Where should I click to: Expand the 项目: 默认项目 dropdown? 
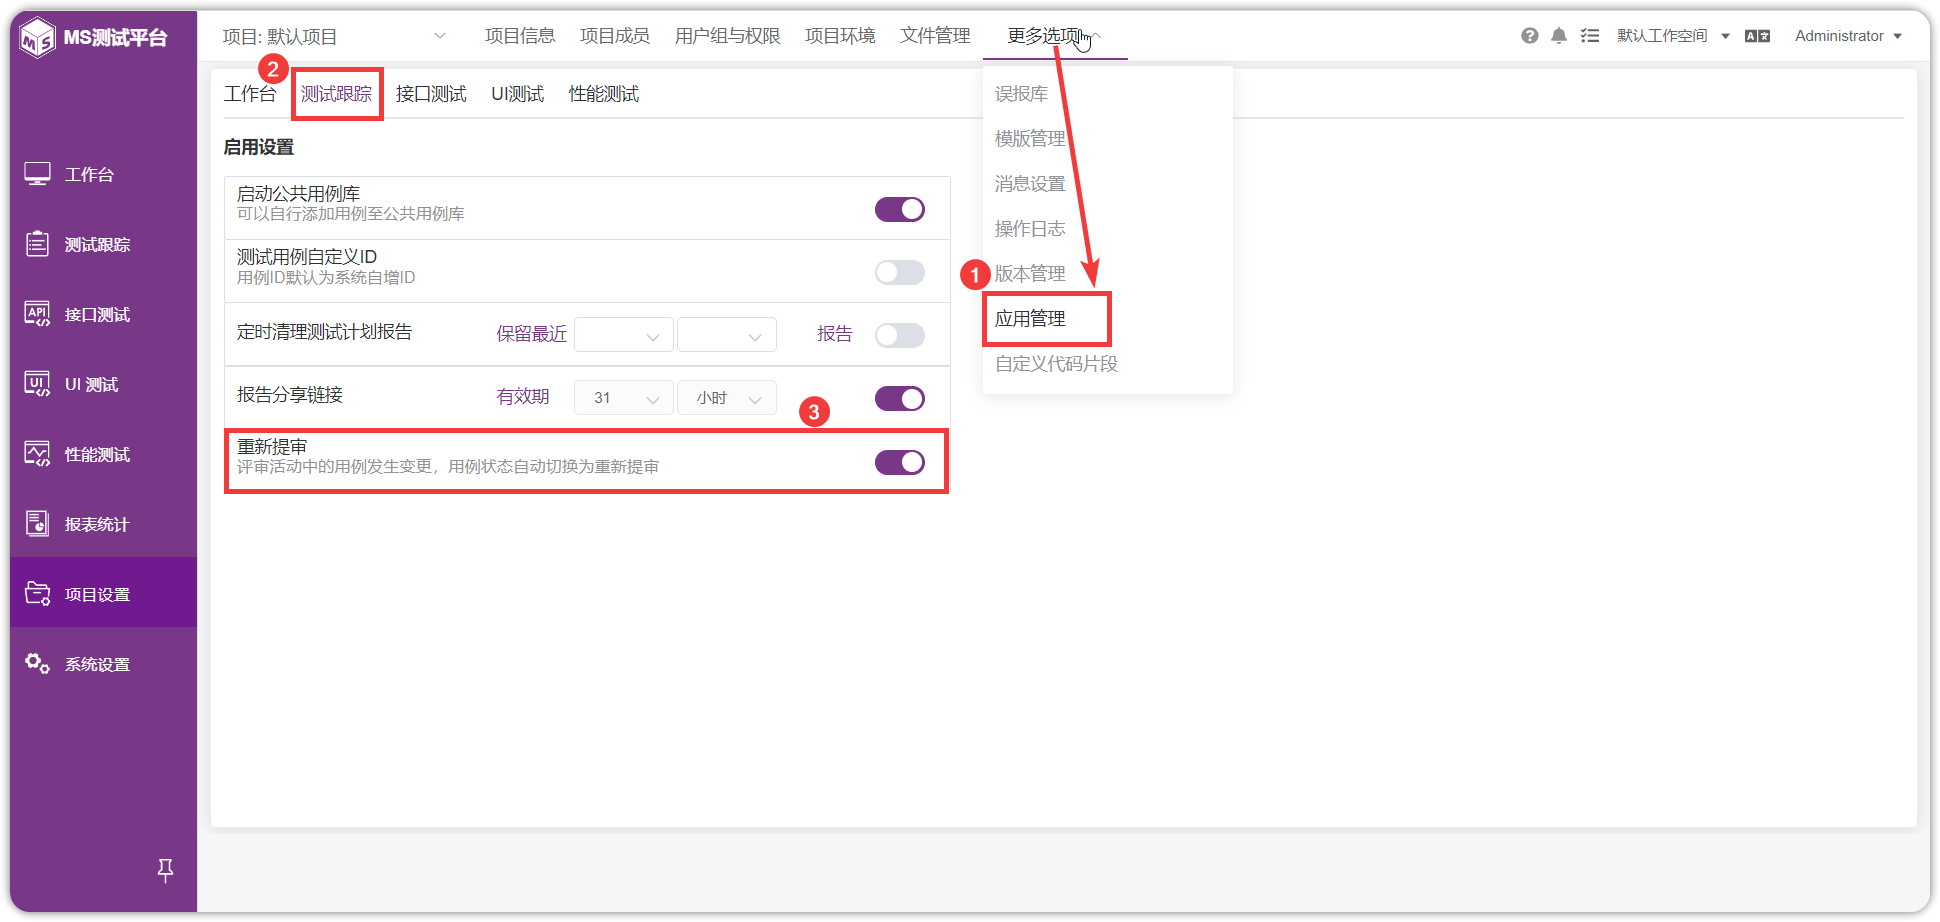pyautogui.click(x=334, y=37)
